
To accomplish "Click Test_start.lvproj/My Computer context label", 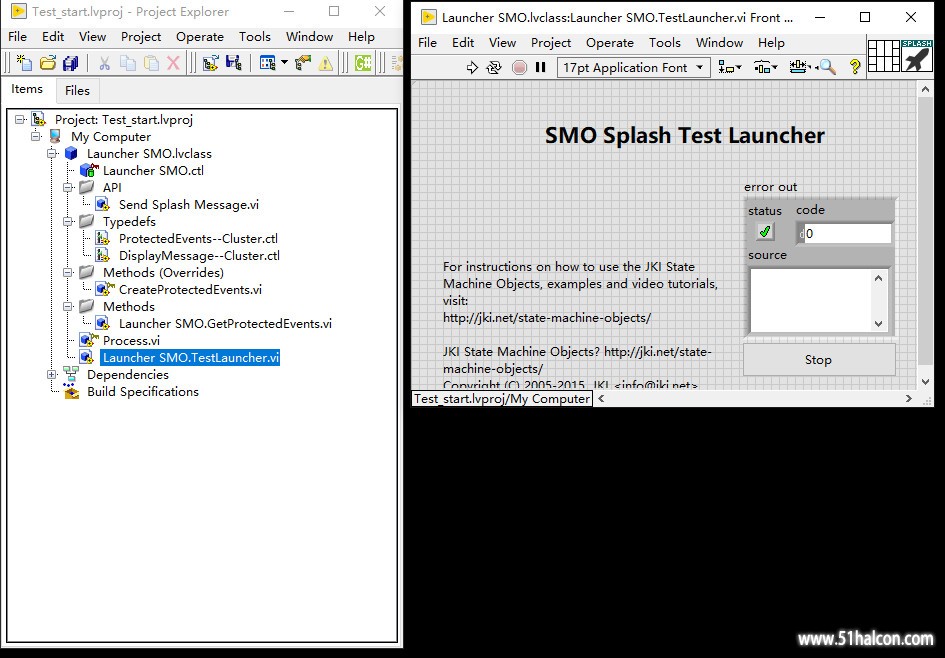I will 502,398.
